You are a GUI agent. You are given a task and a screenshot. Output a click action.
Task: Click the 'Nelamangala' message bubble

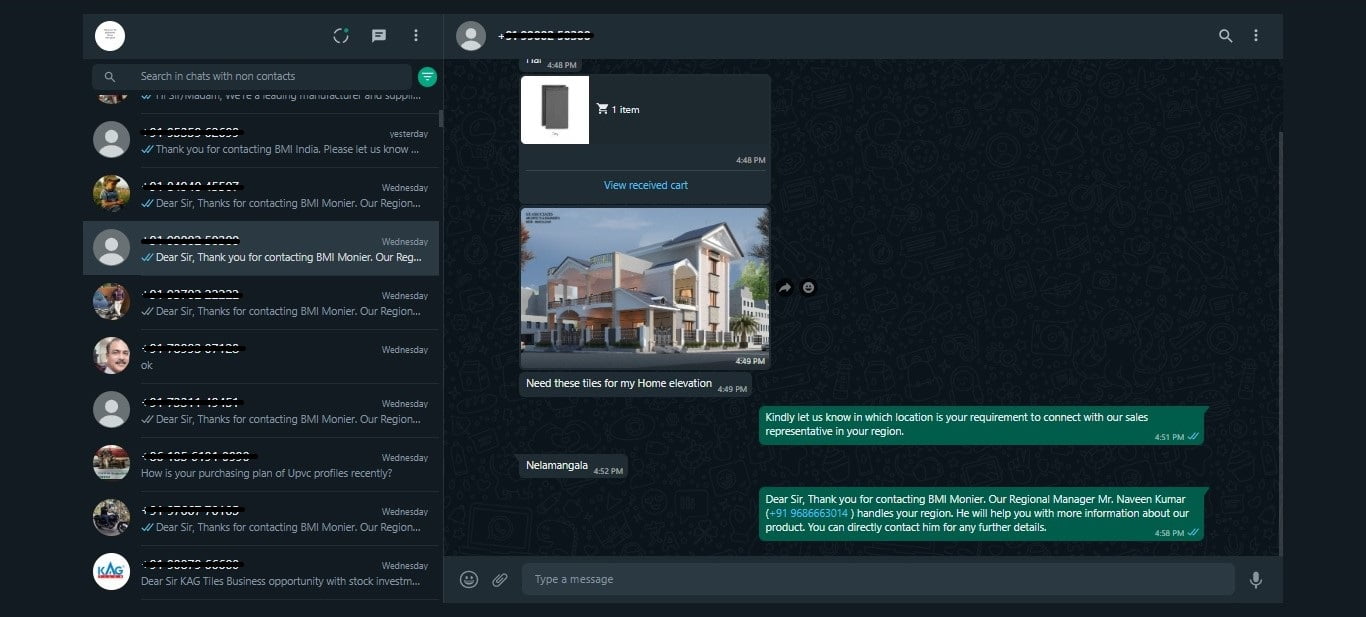click(x=573, y=466)
